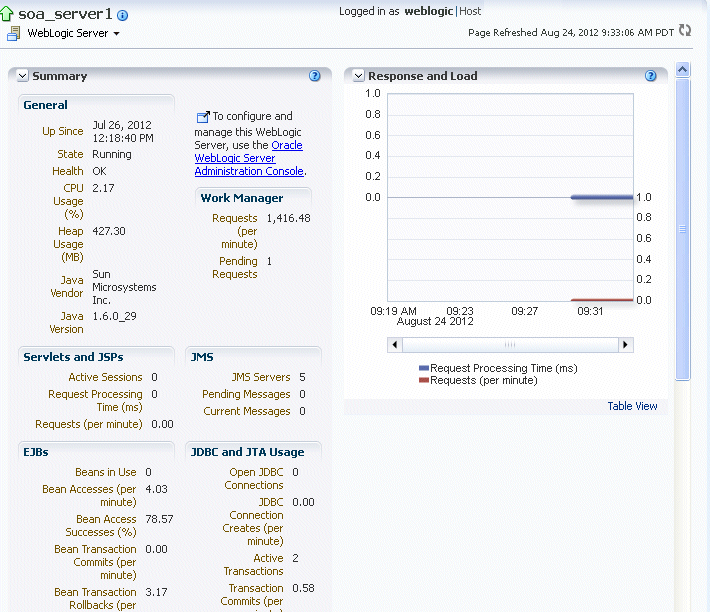Click the server icon beside WebLogic Server menu
Image resolution: width=710 pixels, height=612 pixels.
point(13,34)
